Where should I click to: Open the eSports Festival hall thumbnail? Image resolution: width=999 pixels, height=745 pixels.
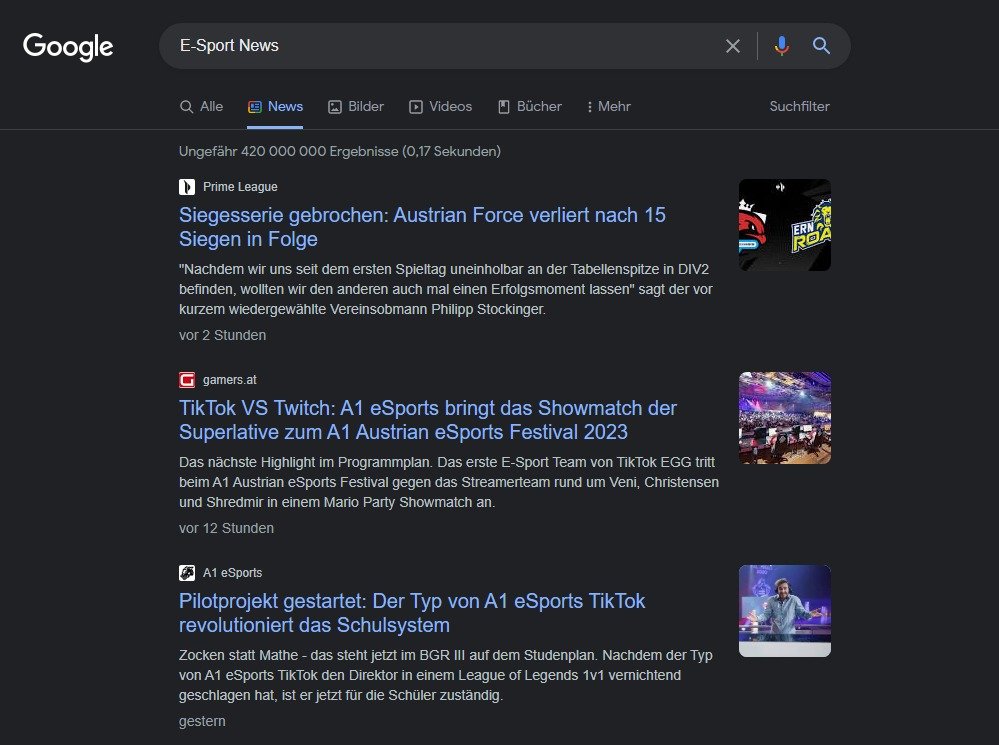784,418
